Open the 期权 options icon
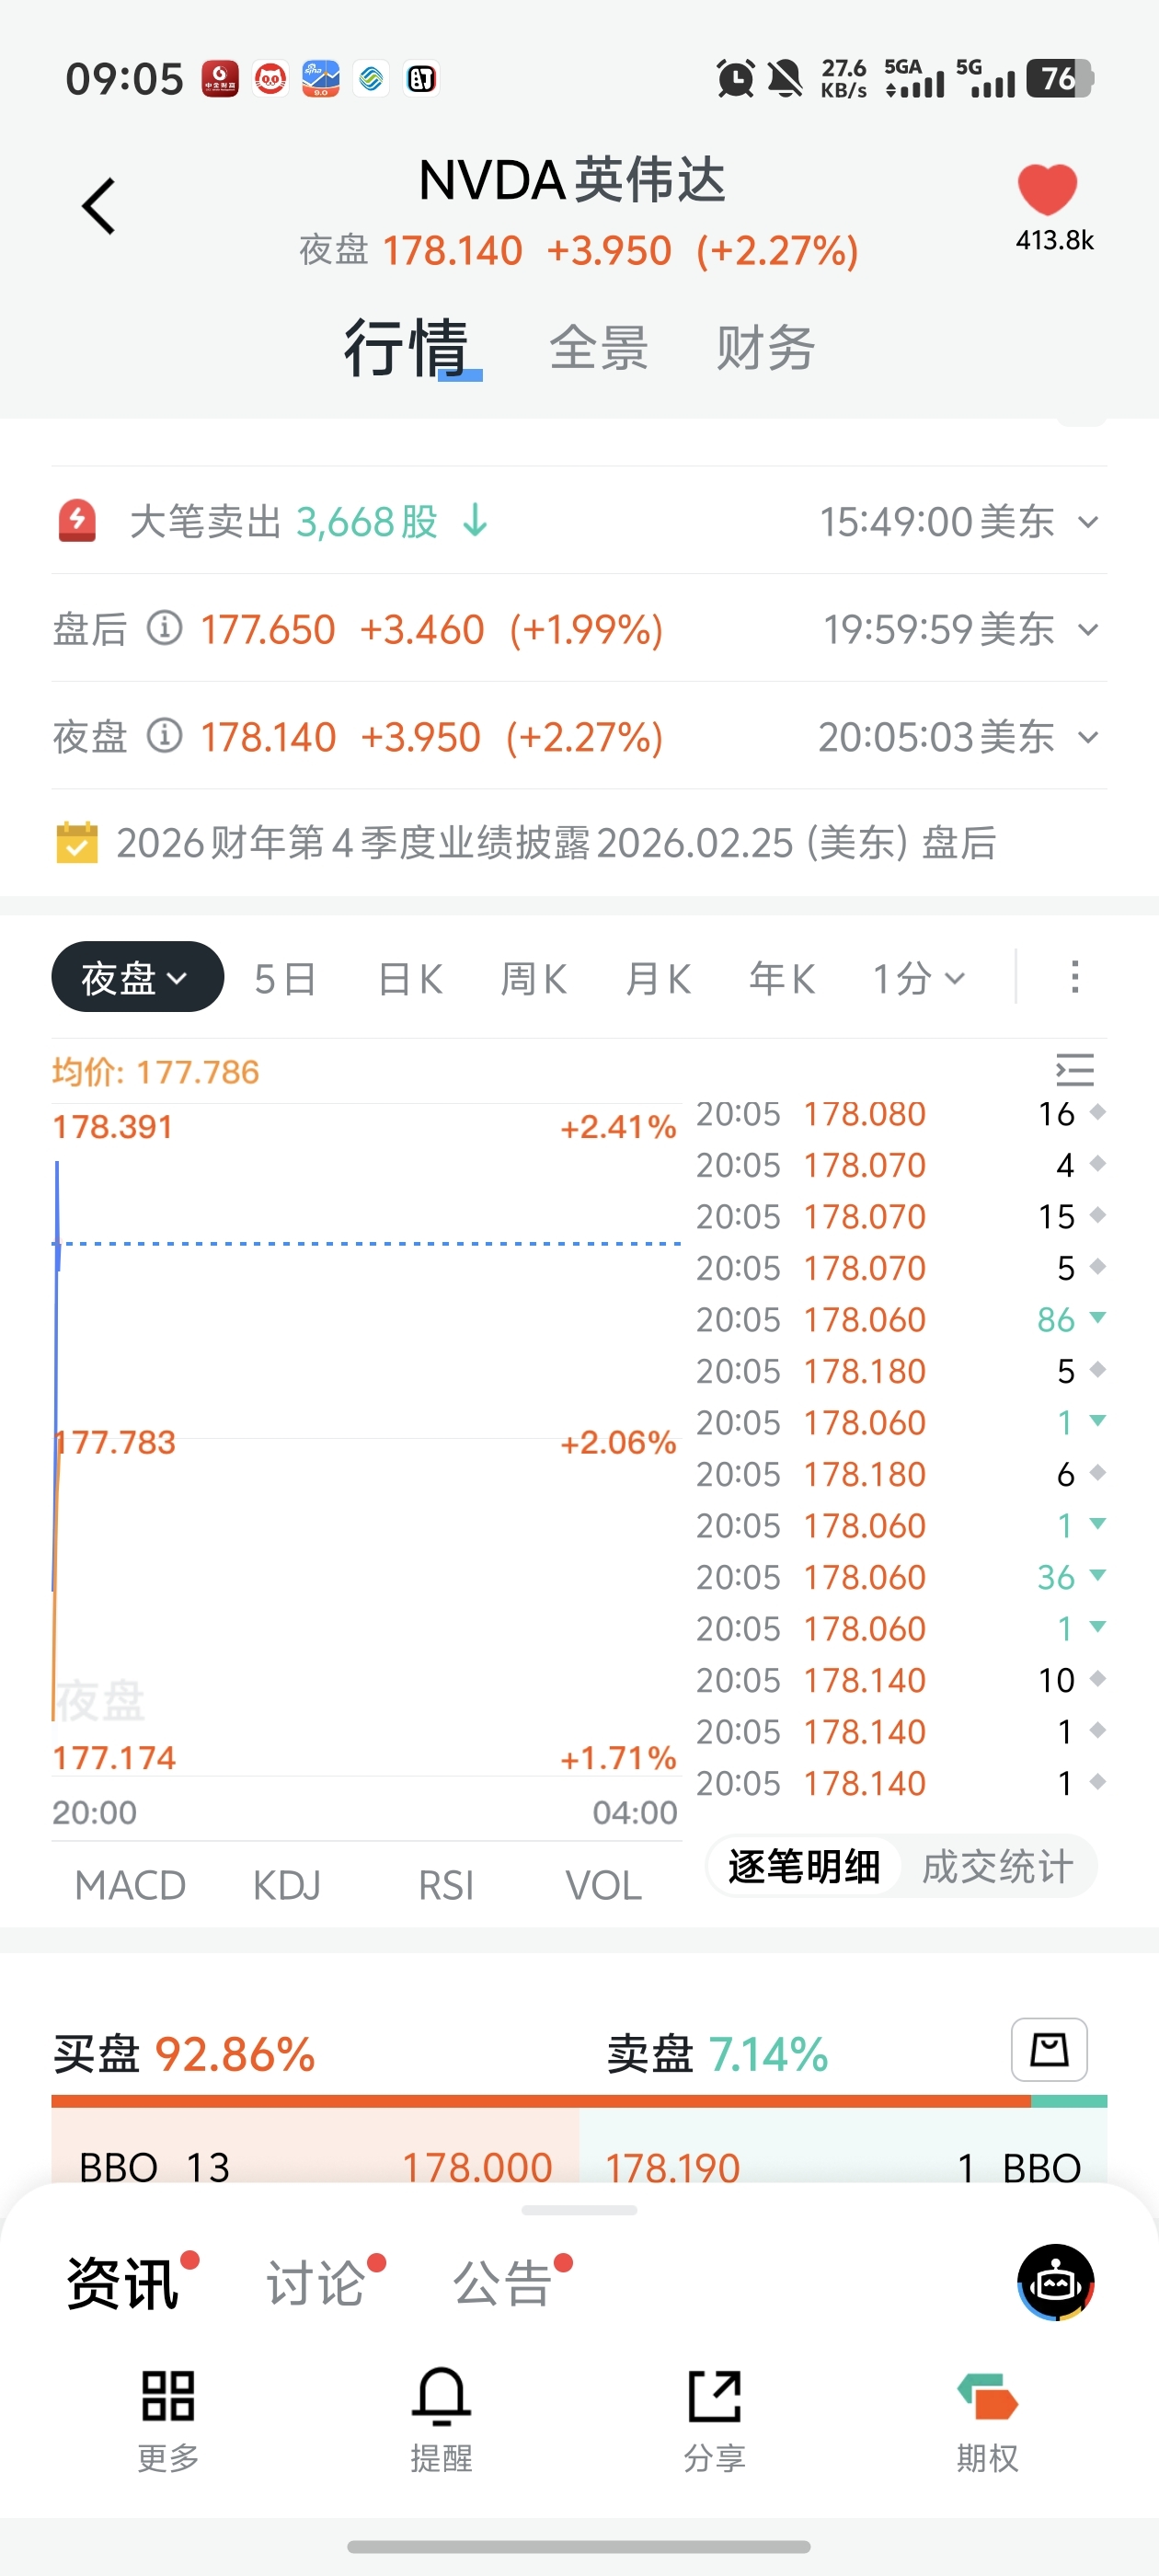This screenshot has width=1159, height=2576. pyautogui.click(x=987, y=2398)
